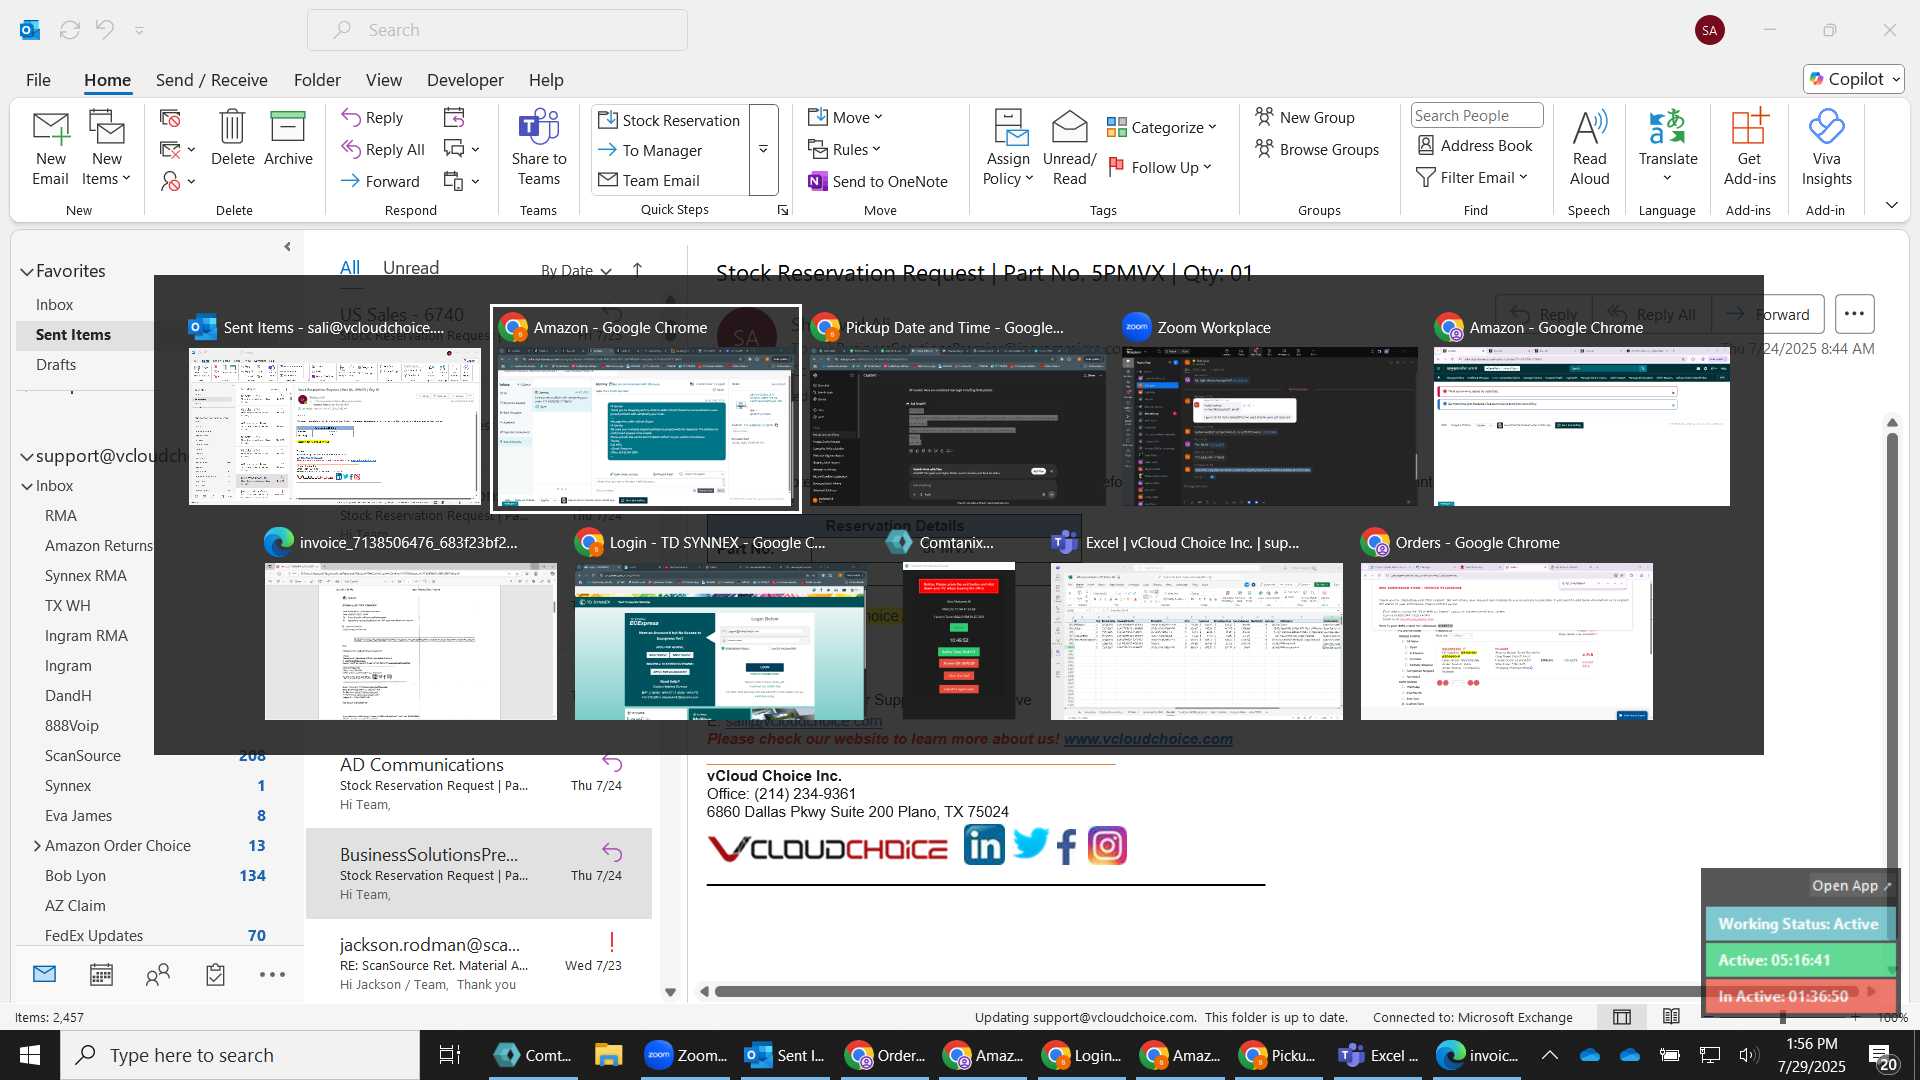Image resolution: width=1920 pixels, height=1080 pixels.
Task: Click the navigation more options ellipsis
Action: [272, 974]
